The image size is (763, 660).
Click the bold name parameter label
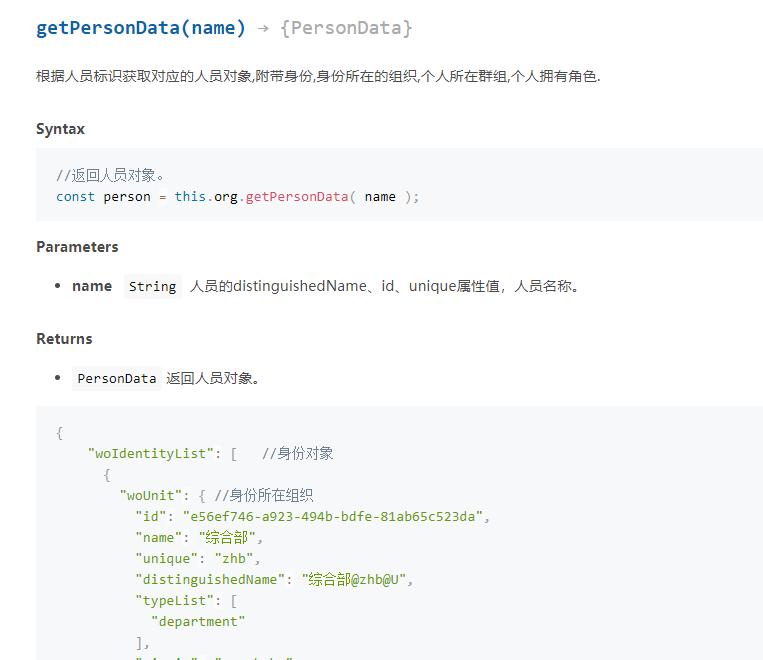coord(92,286)
